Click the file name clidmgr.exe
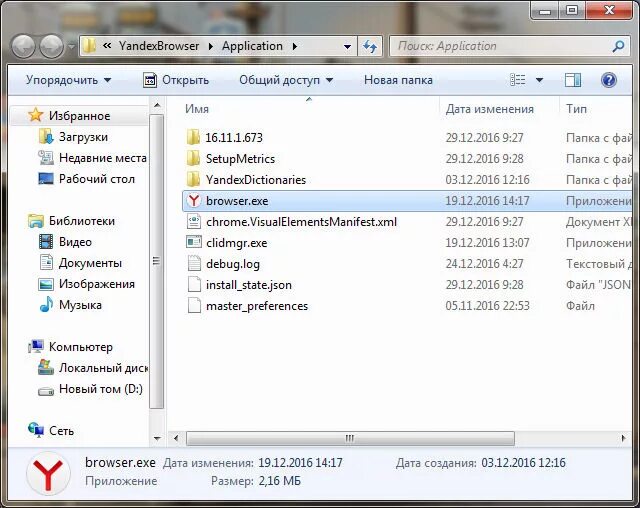The image size is (640, 508). click(x=237, y=243)
